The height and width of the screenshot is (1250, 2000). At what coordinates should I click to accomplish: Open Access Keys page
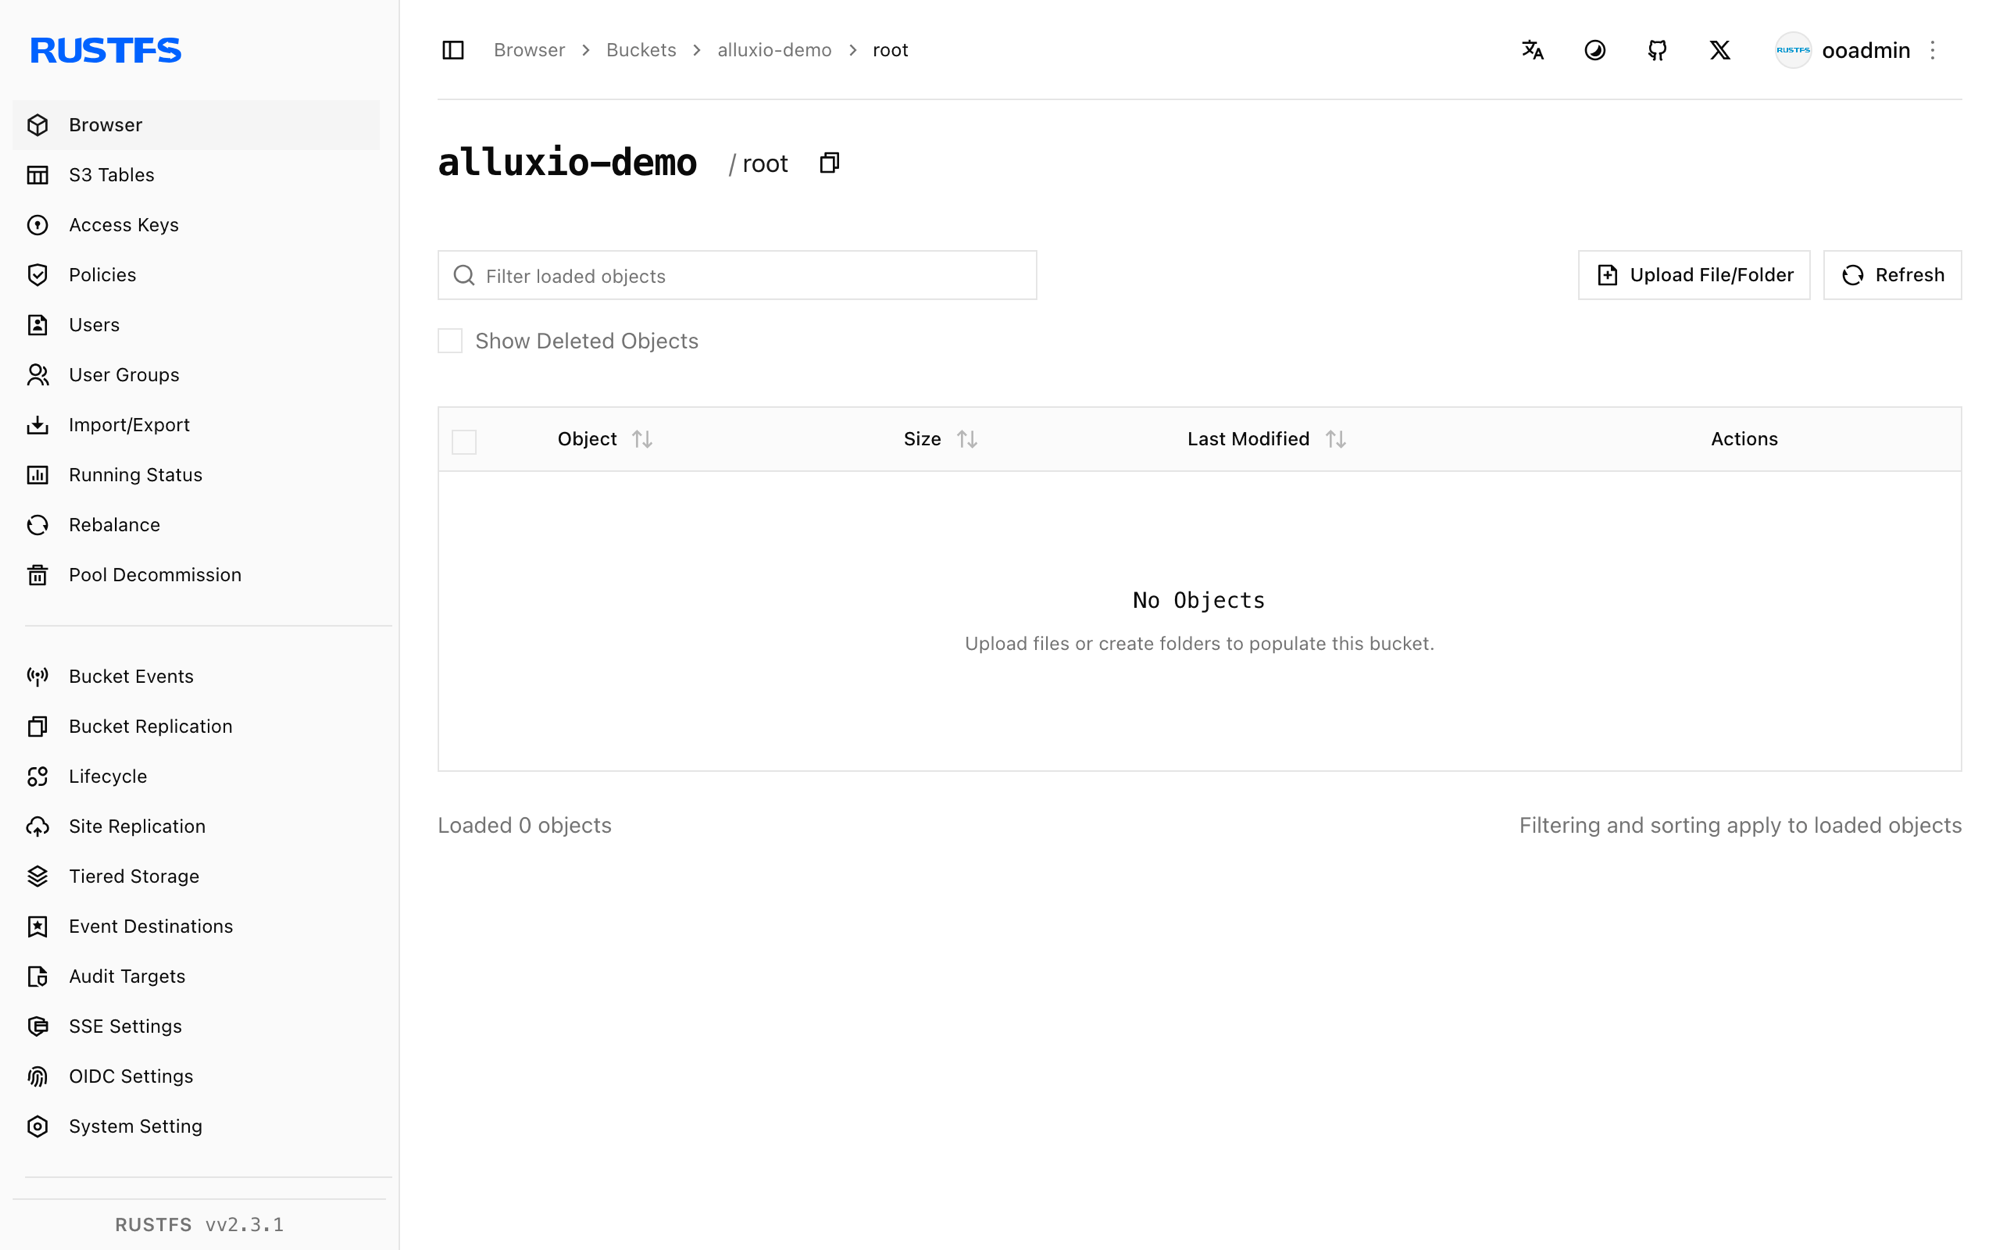click(x=196, y=225)
